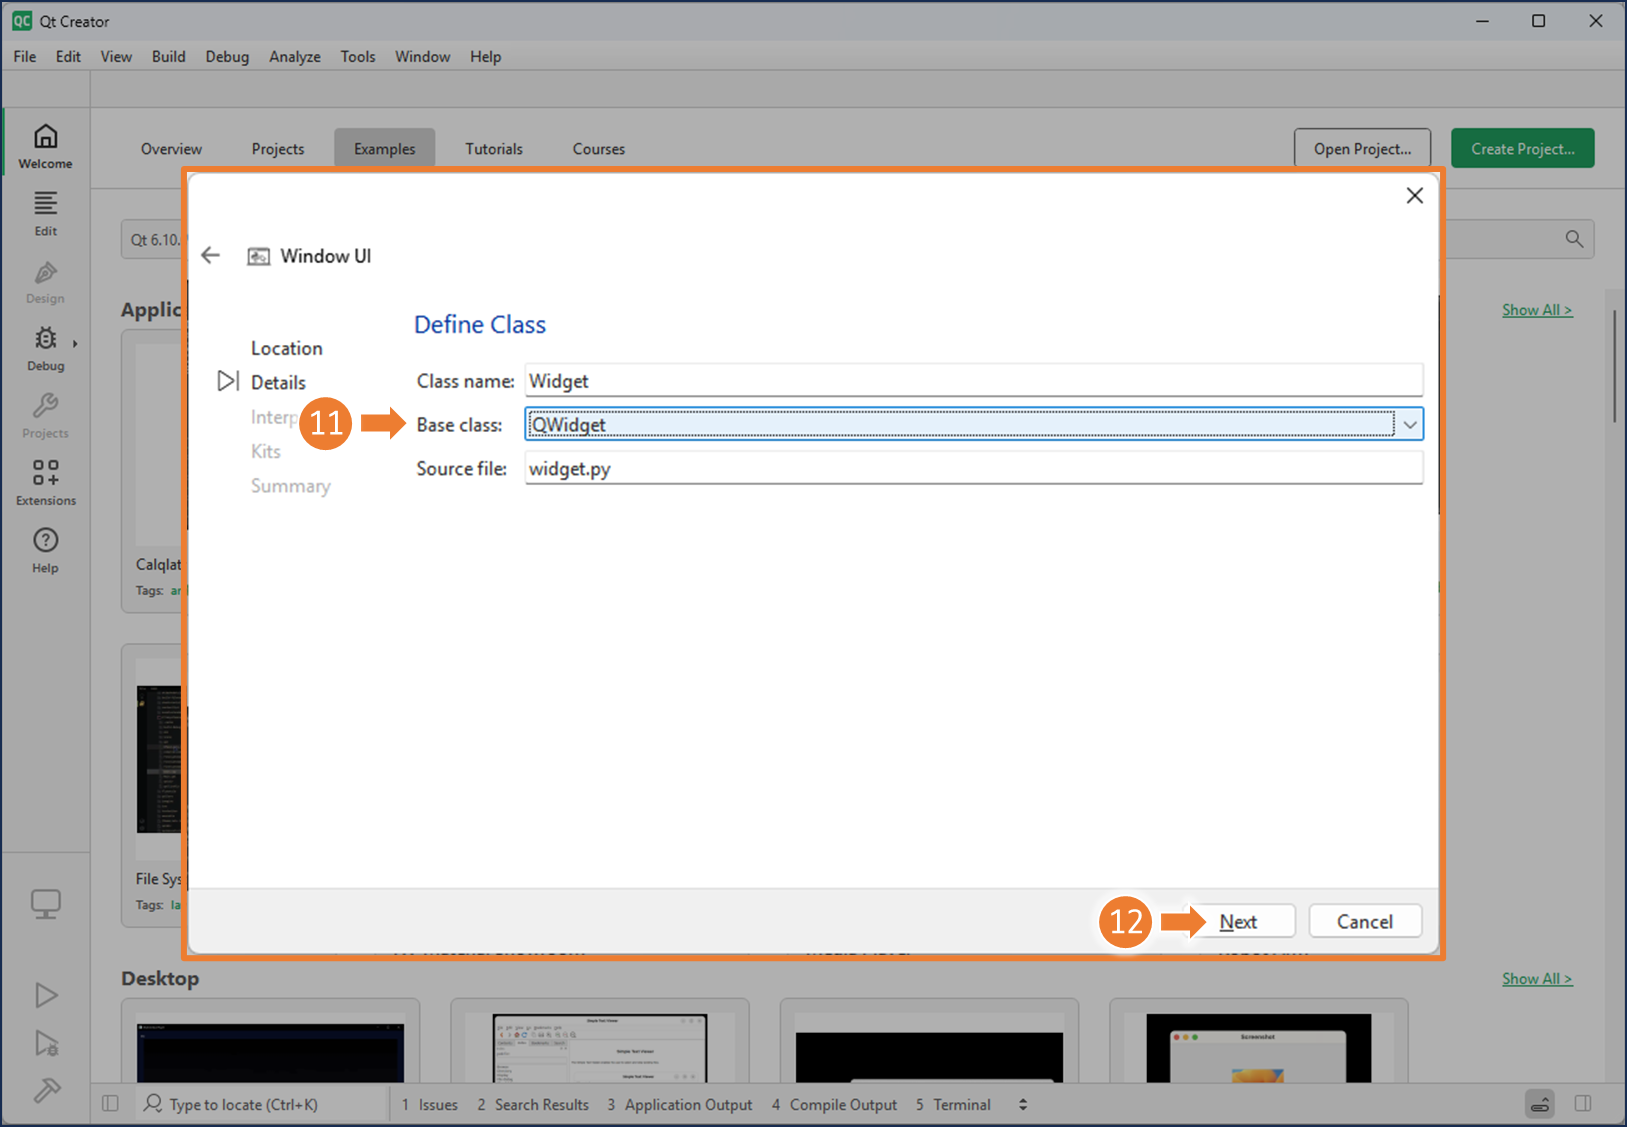Click Type to locate search field
Image resolution: width=1627 pixels, height=1127 pixels.
[x=243, y=1104]
